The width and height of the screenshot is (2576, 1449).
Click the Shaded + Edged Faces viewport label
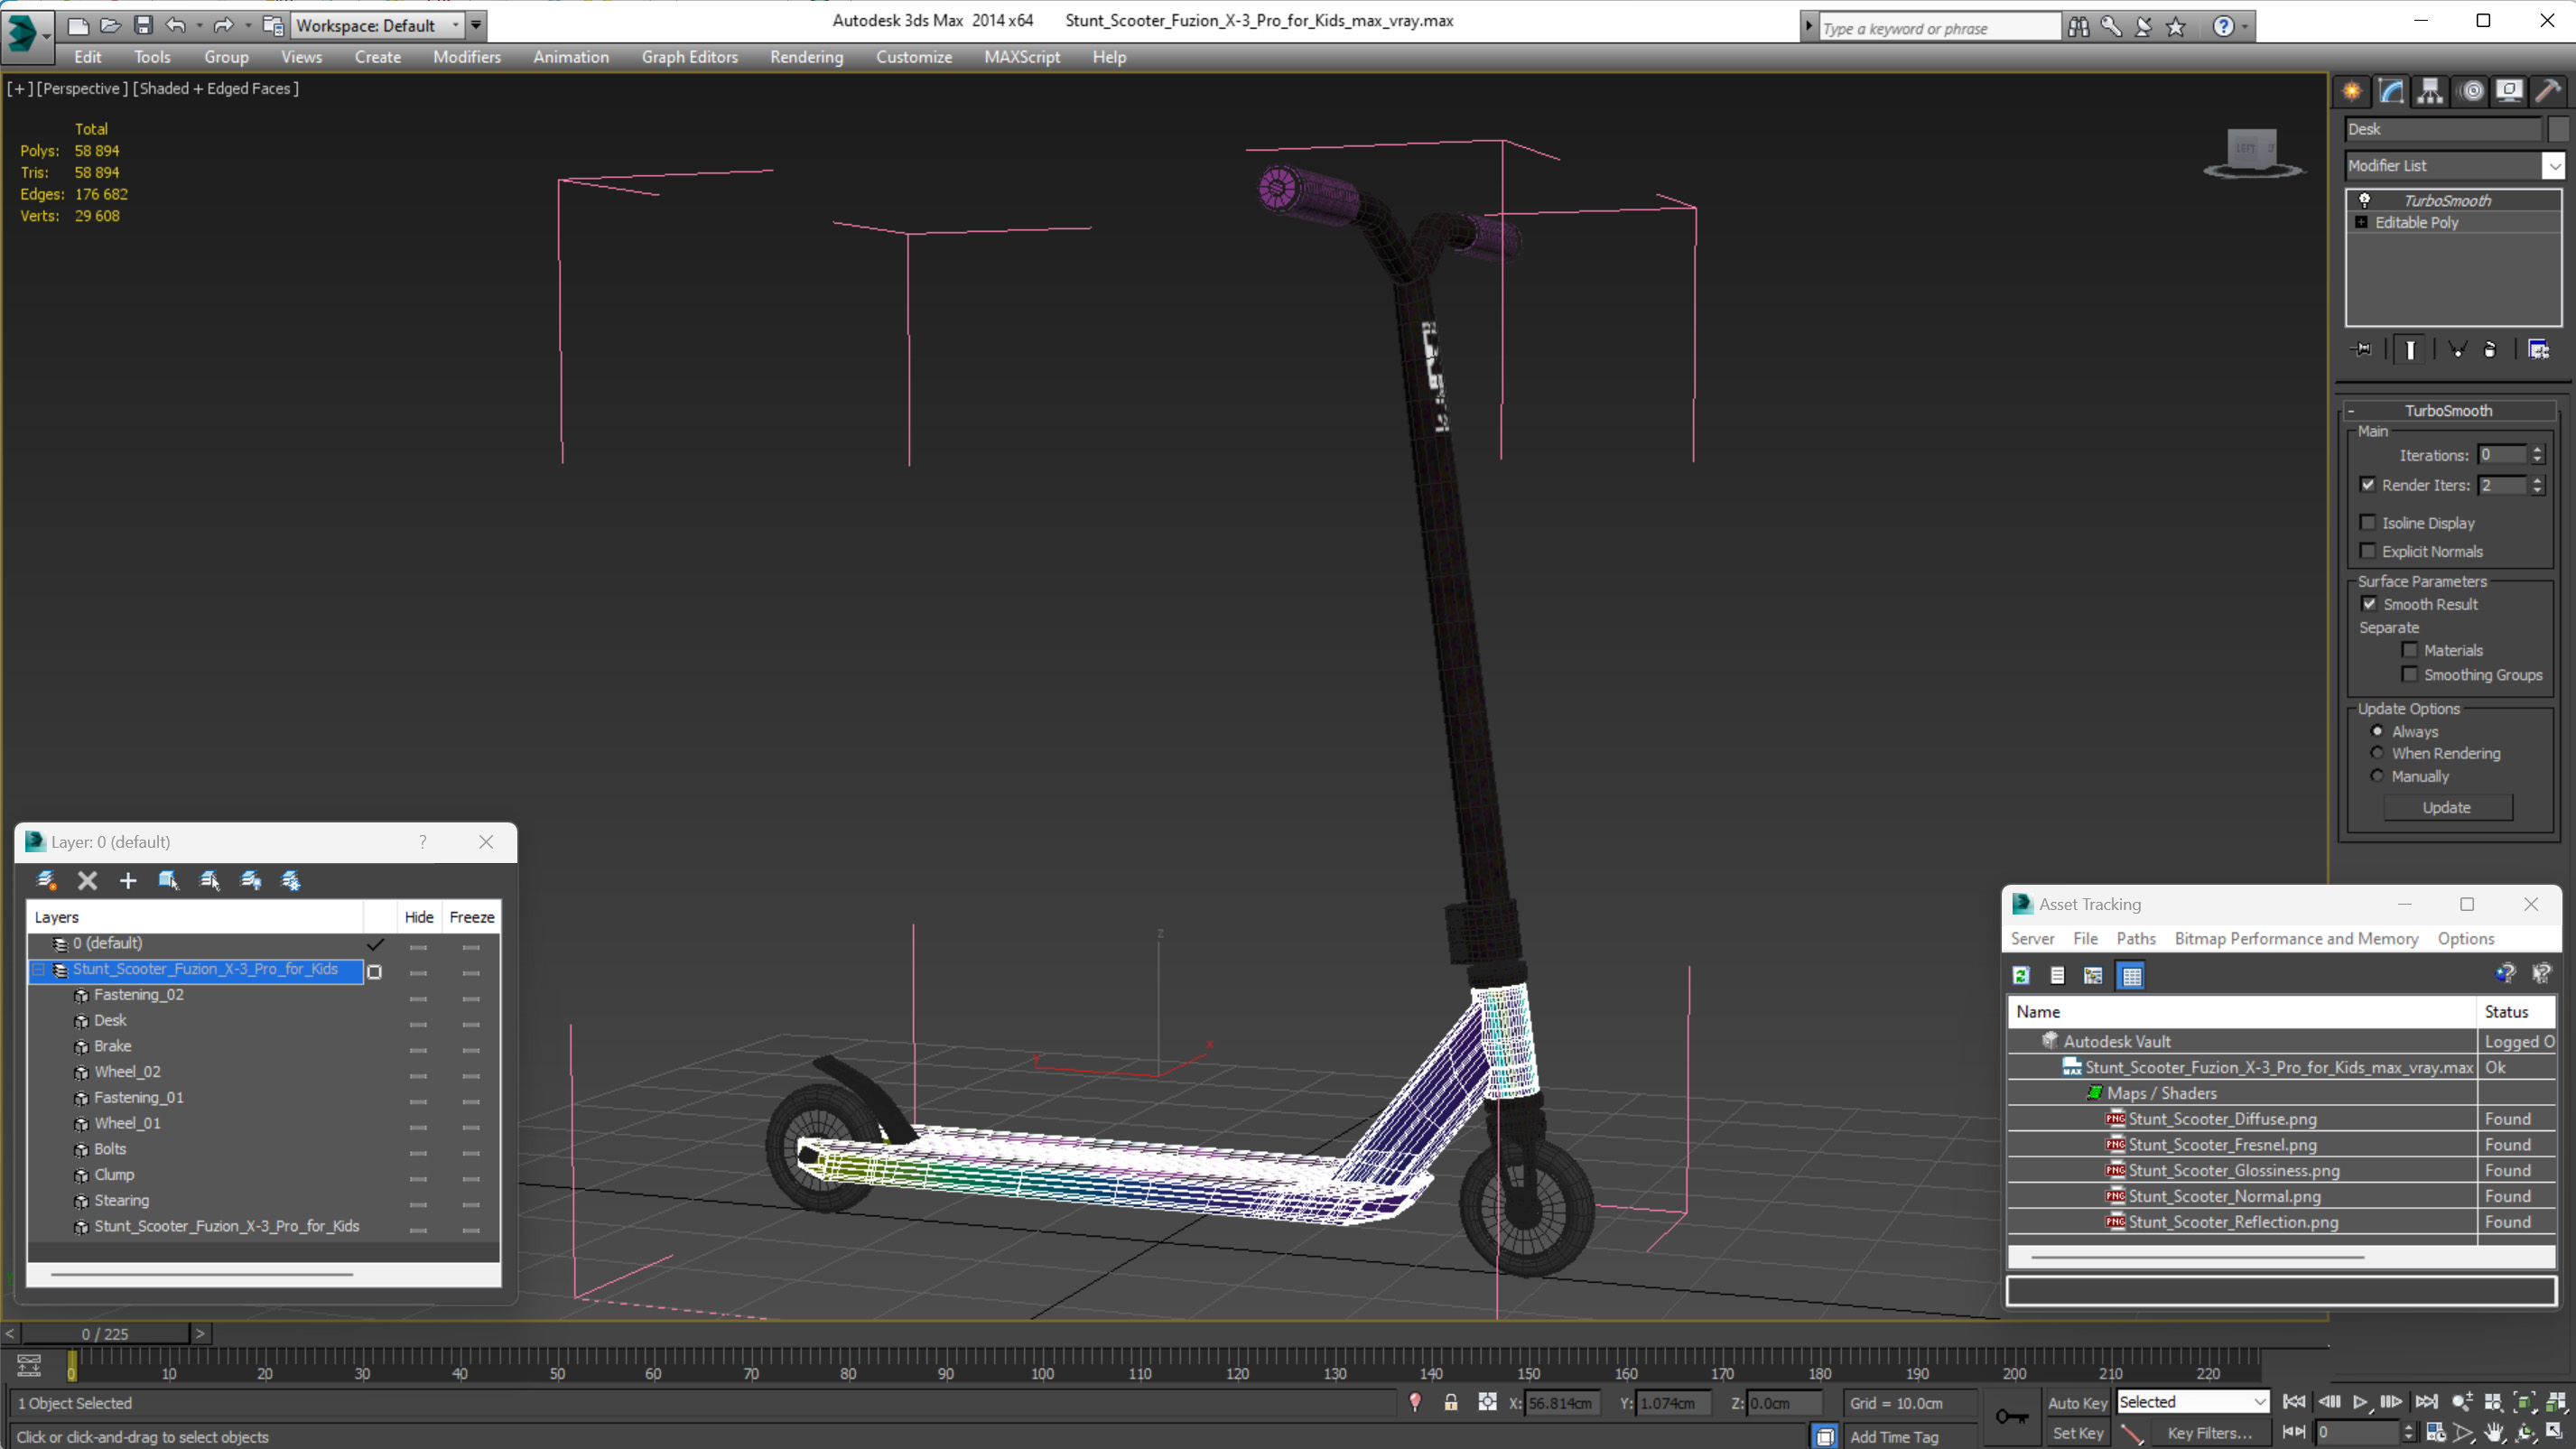[x=216, y=88]
